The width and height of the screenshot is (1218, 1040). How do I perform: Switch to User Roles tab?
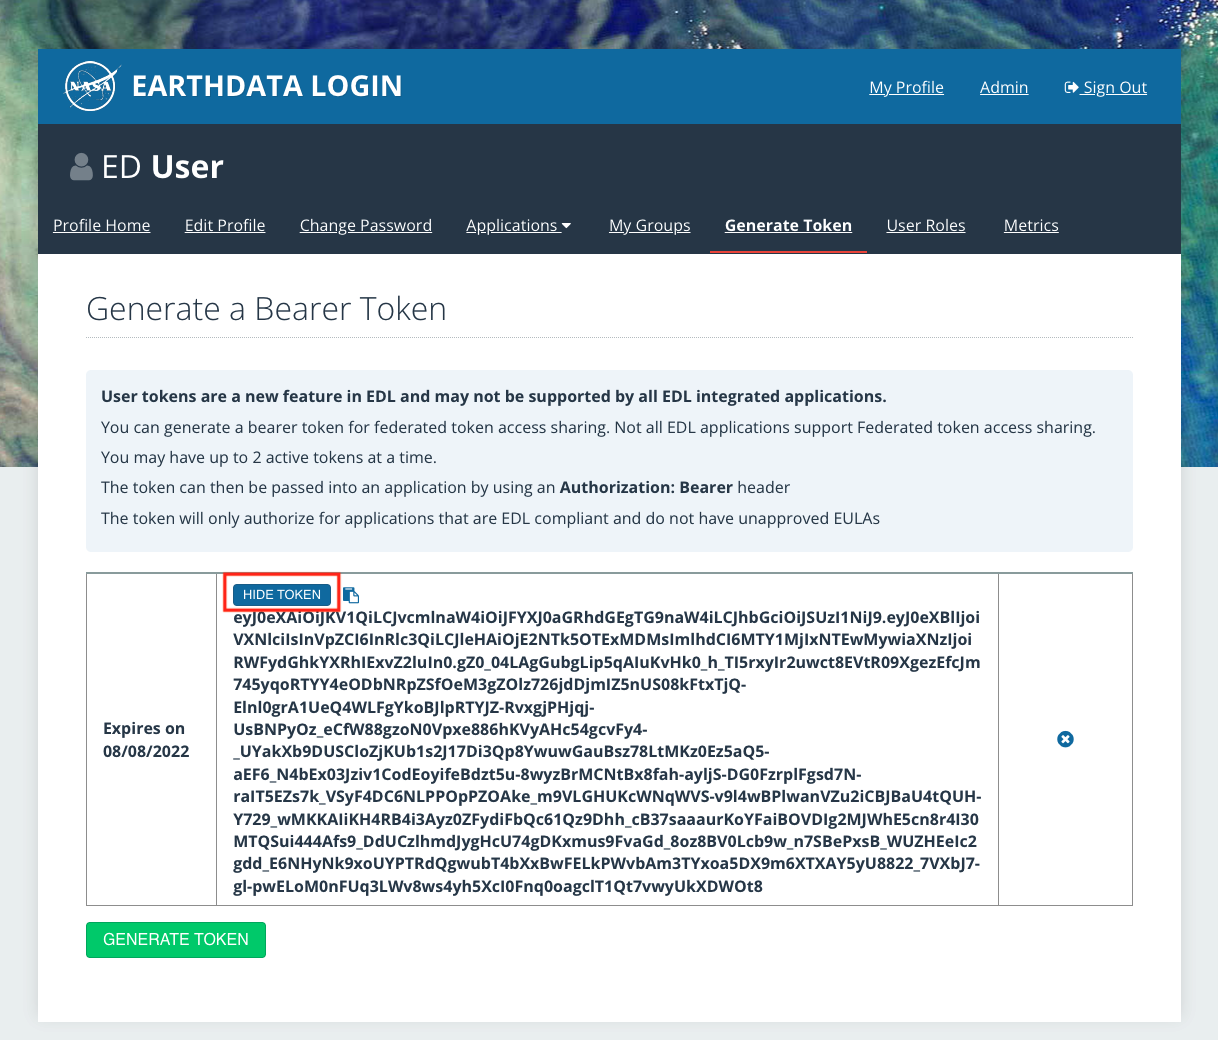click(926, 225)
